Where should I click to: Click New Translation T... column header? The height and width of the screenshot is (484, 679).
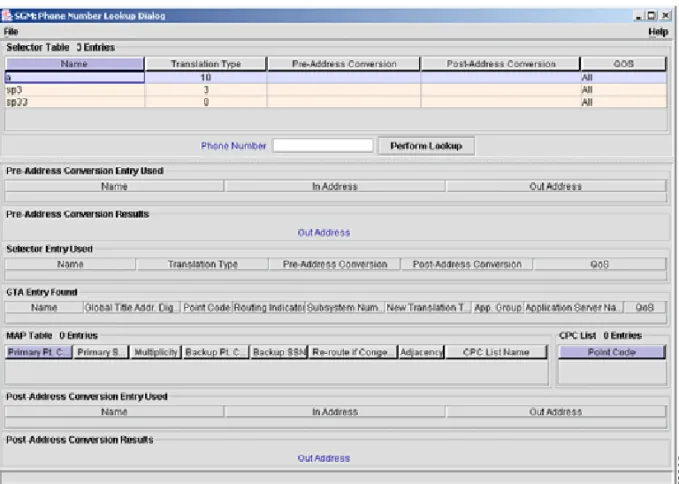[428, 307]
